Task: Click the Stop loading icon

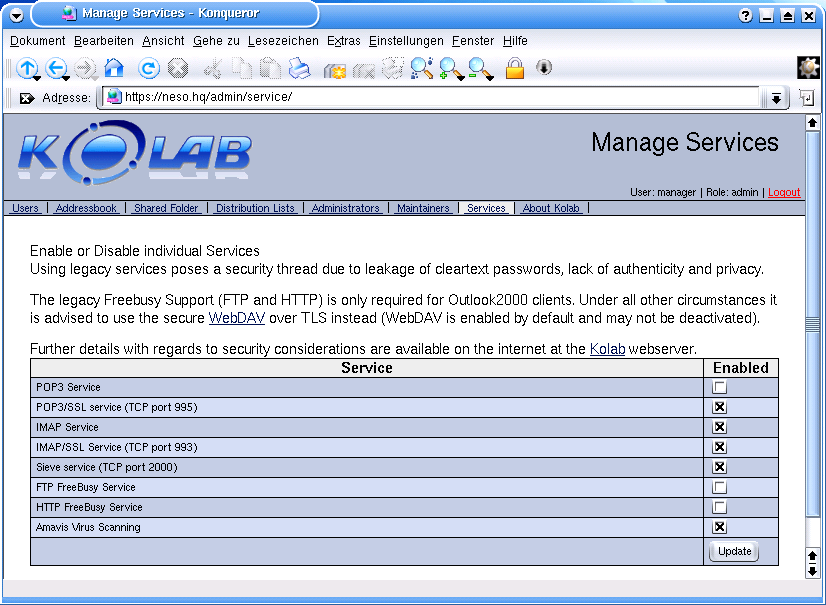Action: (178, 68)
